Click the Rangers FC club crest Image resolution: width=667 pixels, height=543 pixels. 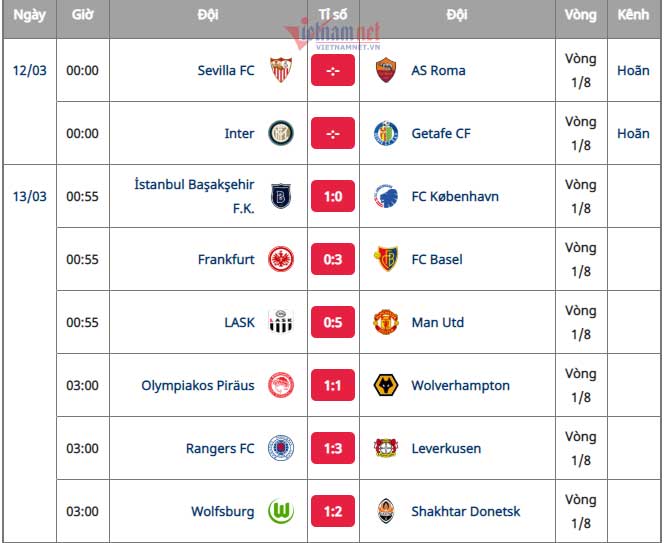coord(281,448)
